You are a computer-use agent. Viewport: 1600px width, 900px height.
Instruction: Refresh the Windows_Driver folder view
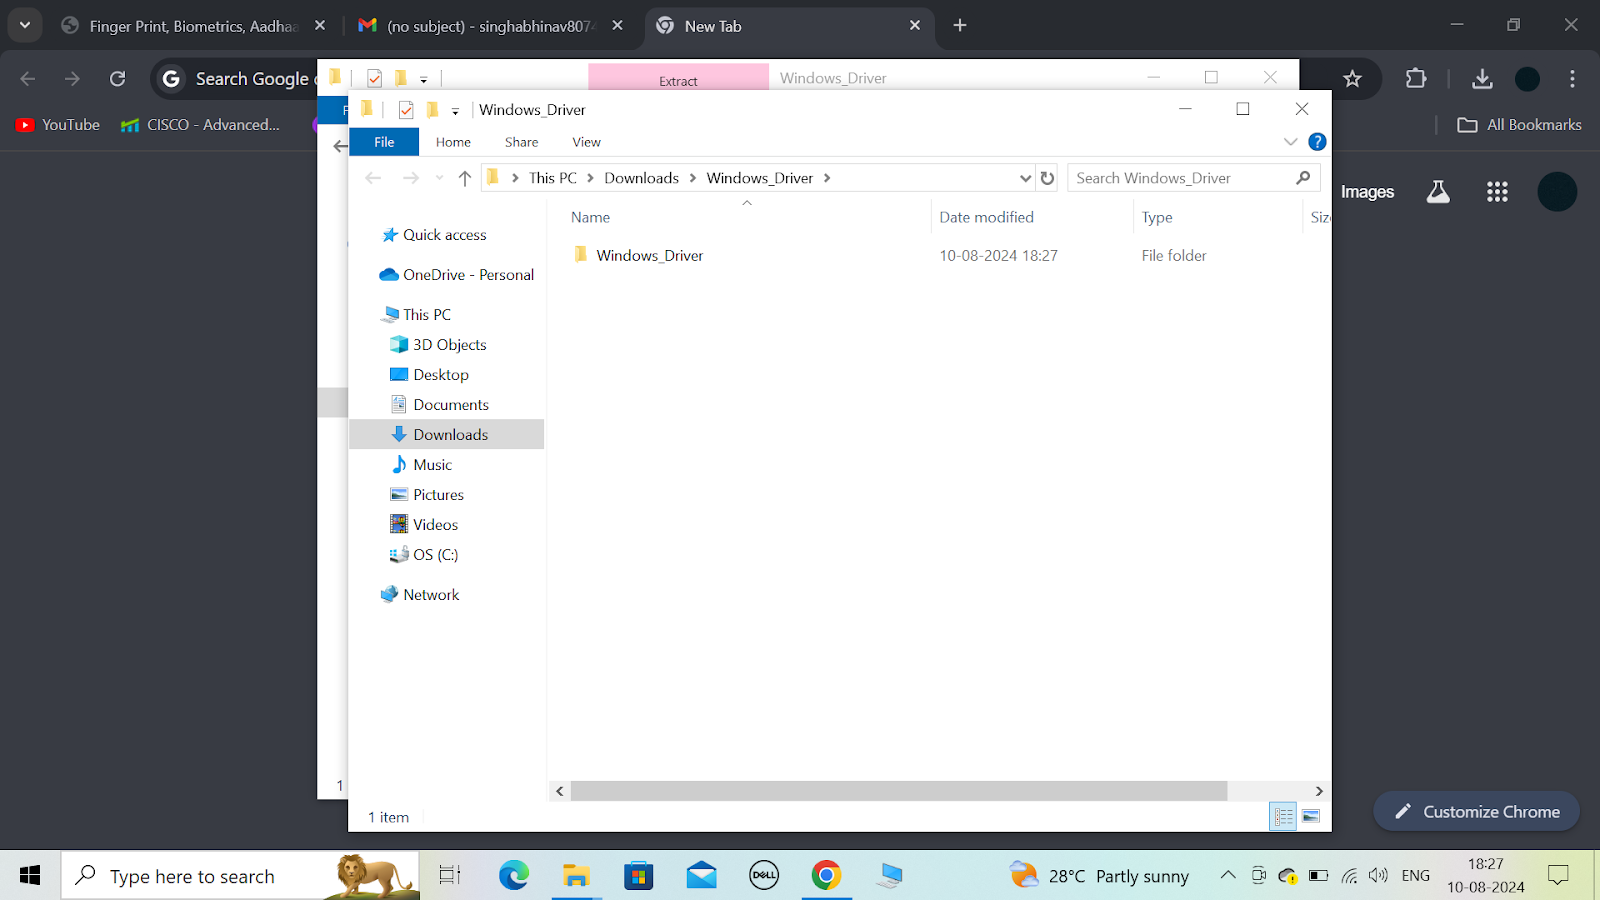coord(1047,178)
